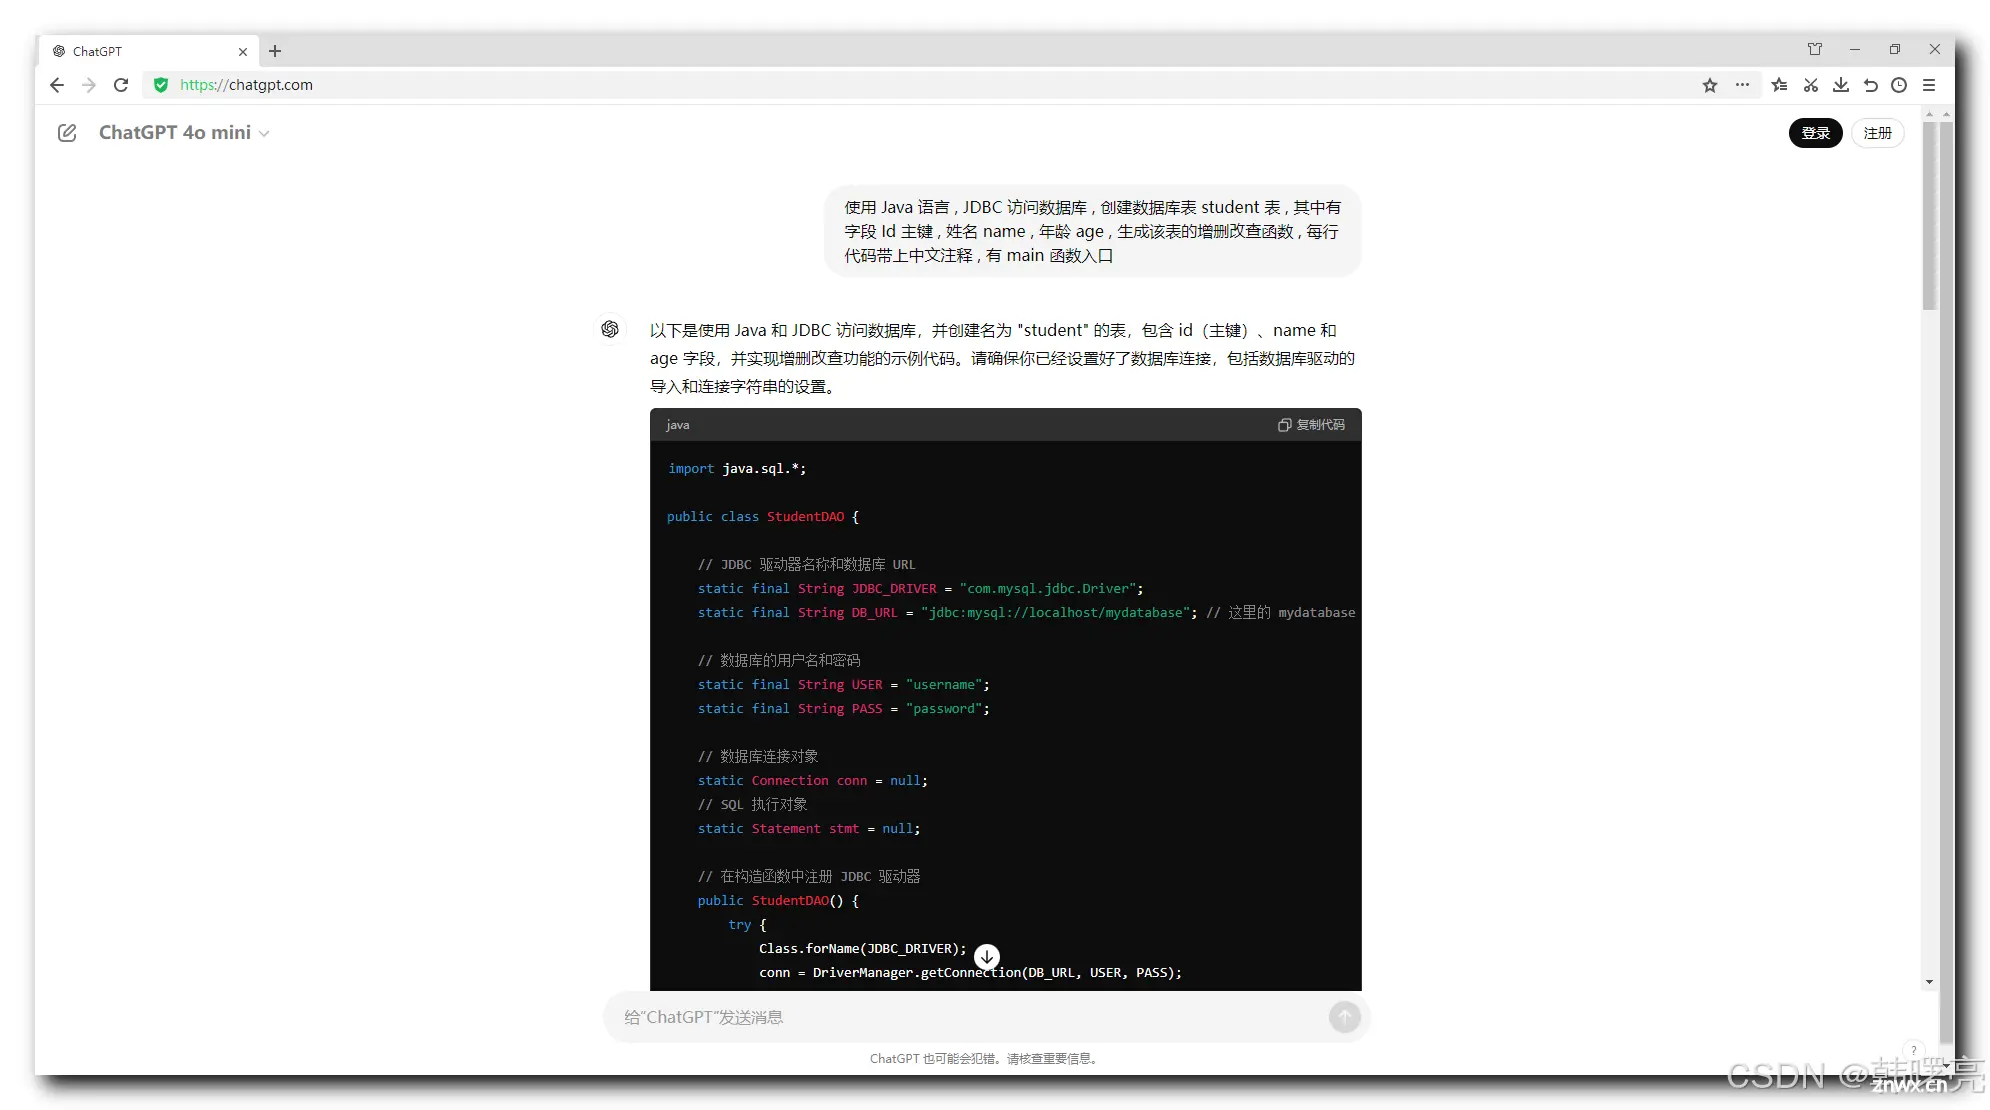Click the JDBC_DRIVER declaration line
This screenshot has height=1110, width=1990.
(920, 588)
